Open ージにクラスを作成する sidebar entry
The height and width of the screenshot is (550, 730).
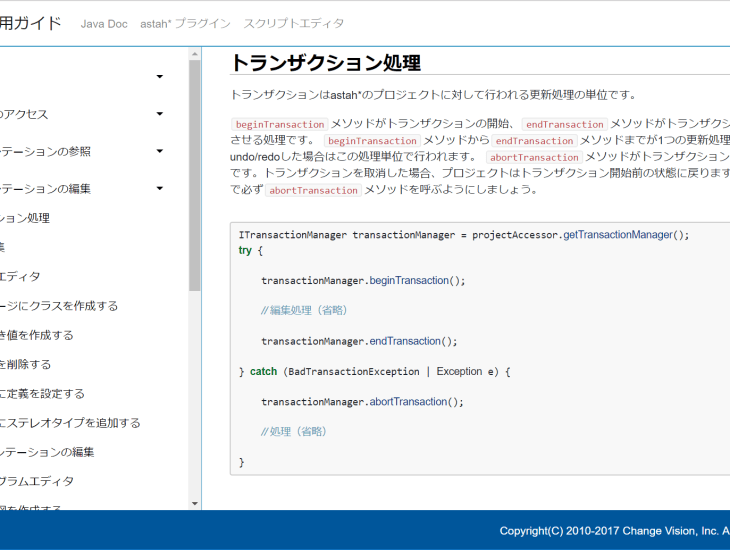click(59, 306)
